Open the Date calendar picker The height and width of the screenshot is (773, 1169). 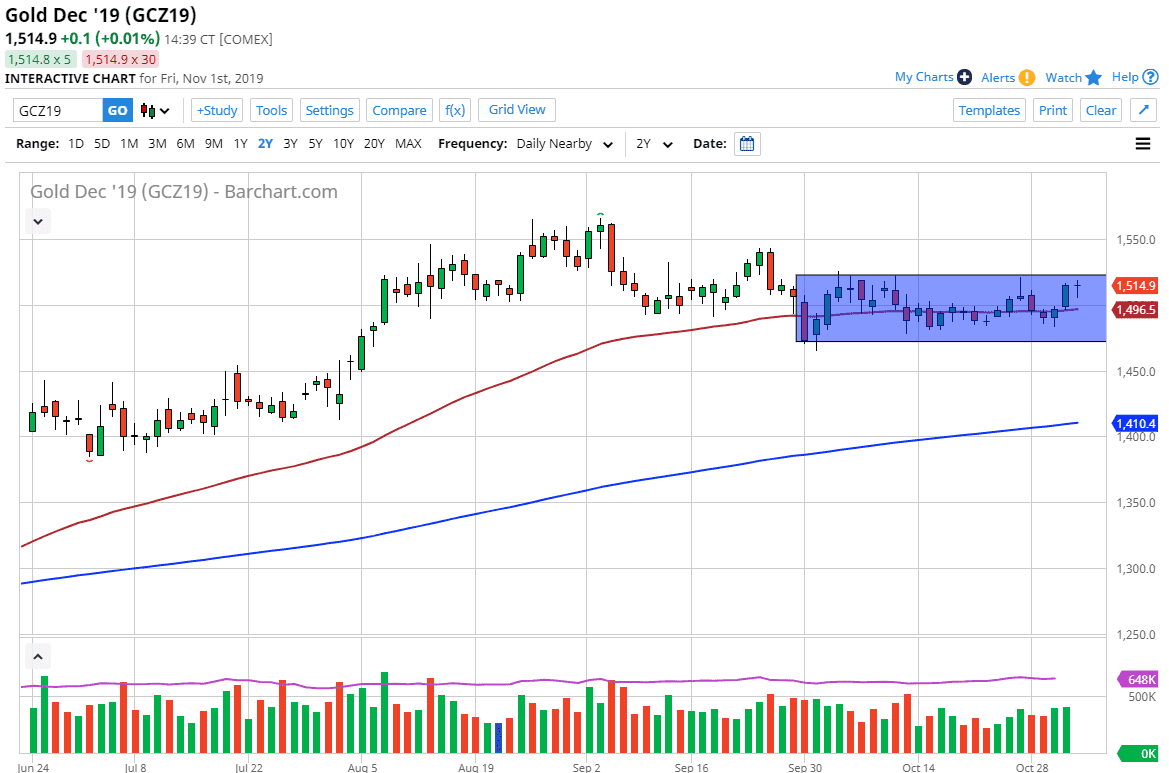click(746, 143)
